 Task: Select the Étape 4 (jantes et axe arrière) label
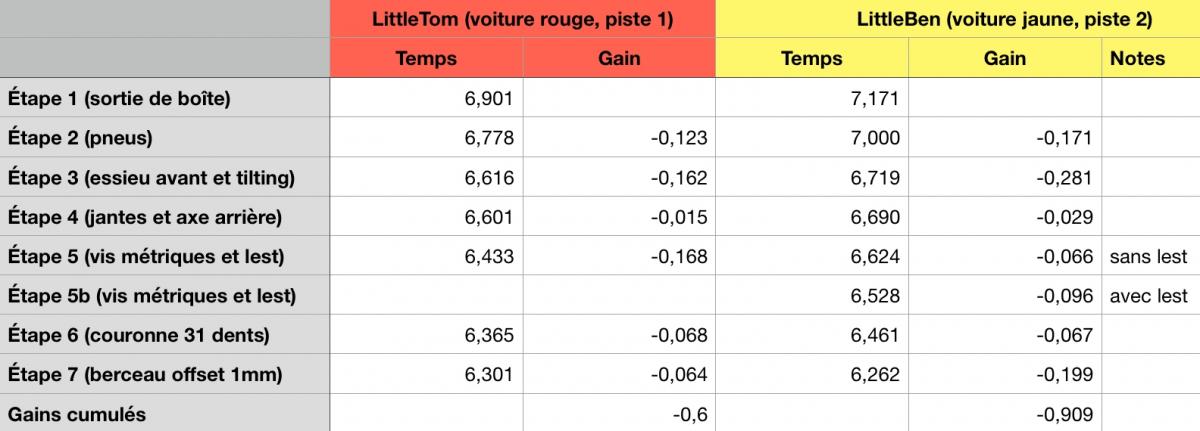coord(145,216)
